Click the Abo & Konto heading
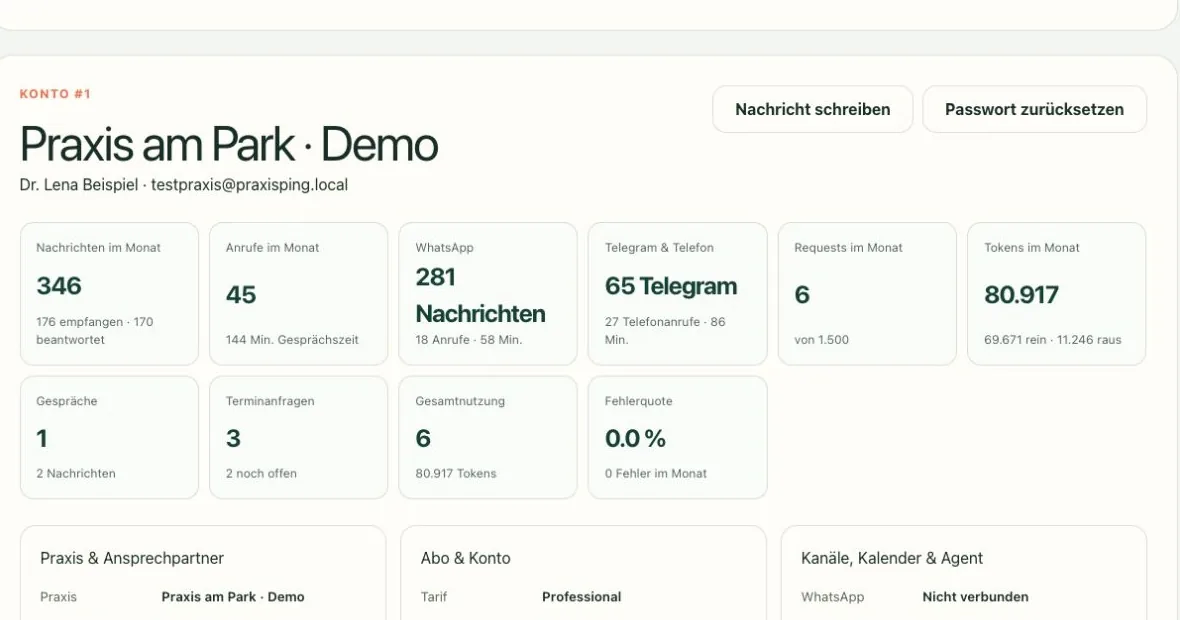This screenshot has height=620, width=1180. (x=466, y=558)
